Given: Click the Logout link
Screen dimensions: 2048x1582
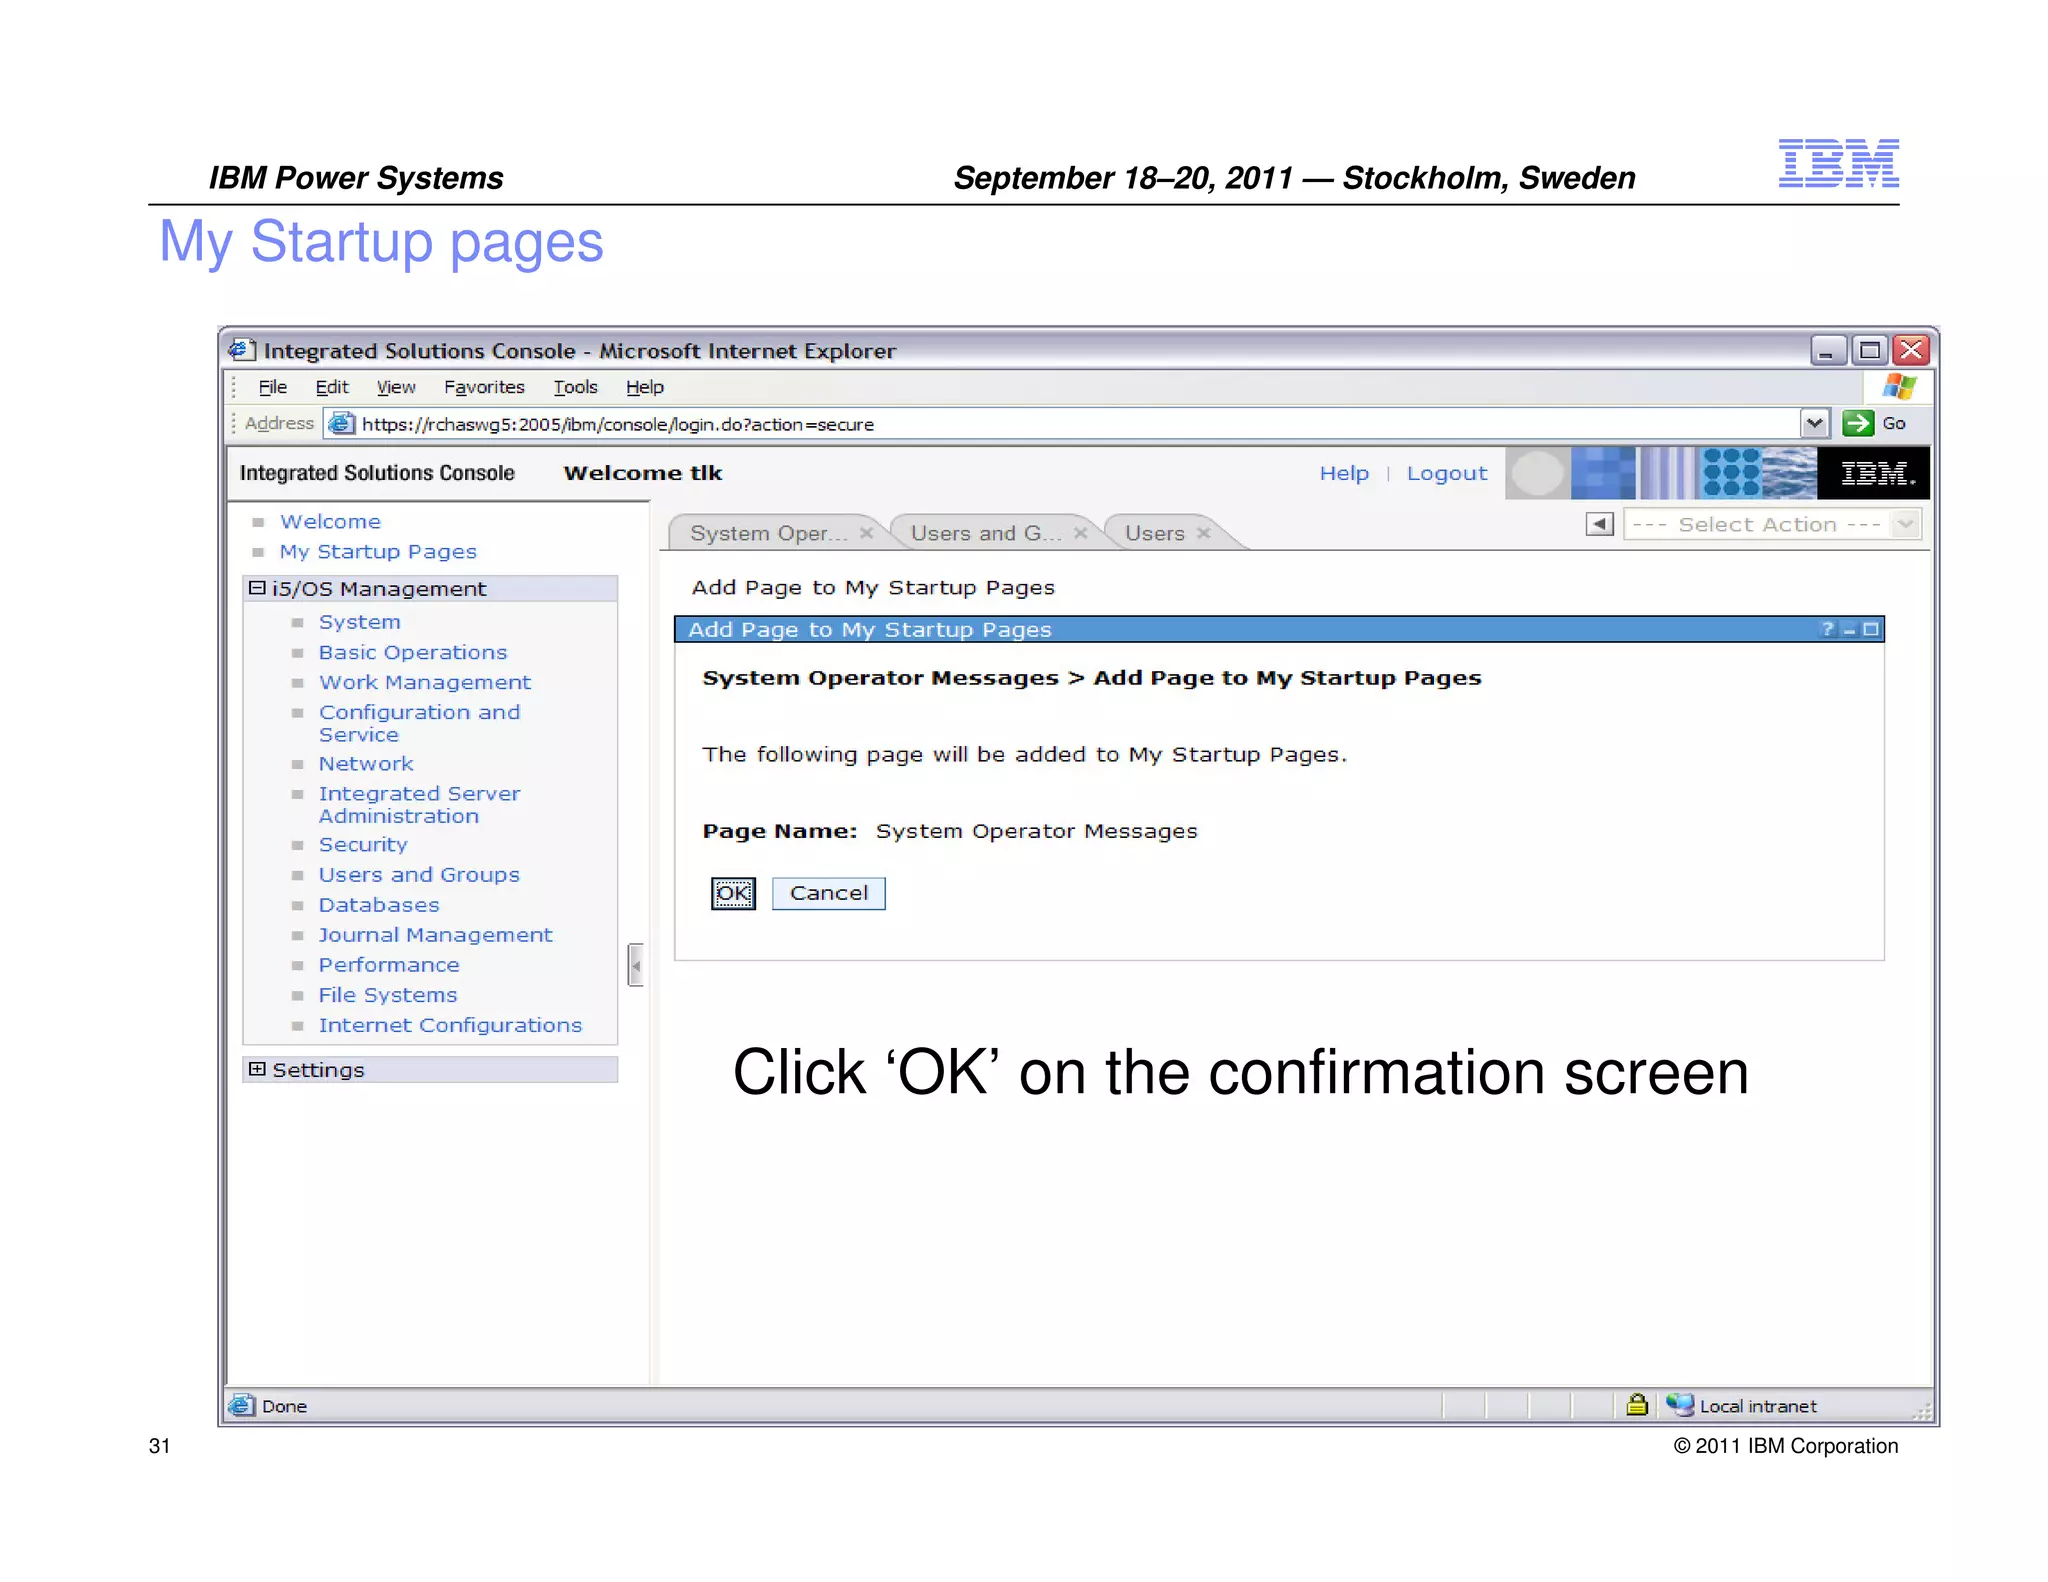Looking at the screenshot, I should point(1446,473).
